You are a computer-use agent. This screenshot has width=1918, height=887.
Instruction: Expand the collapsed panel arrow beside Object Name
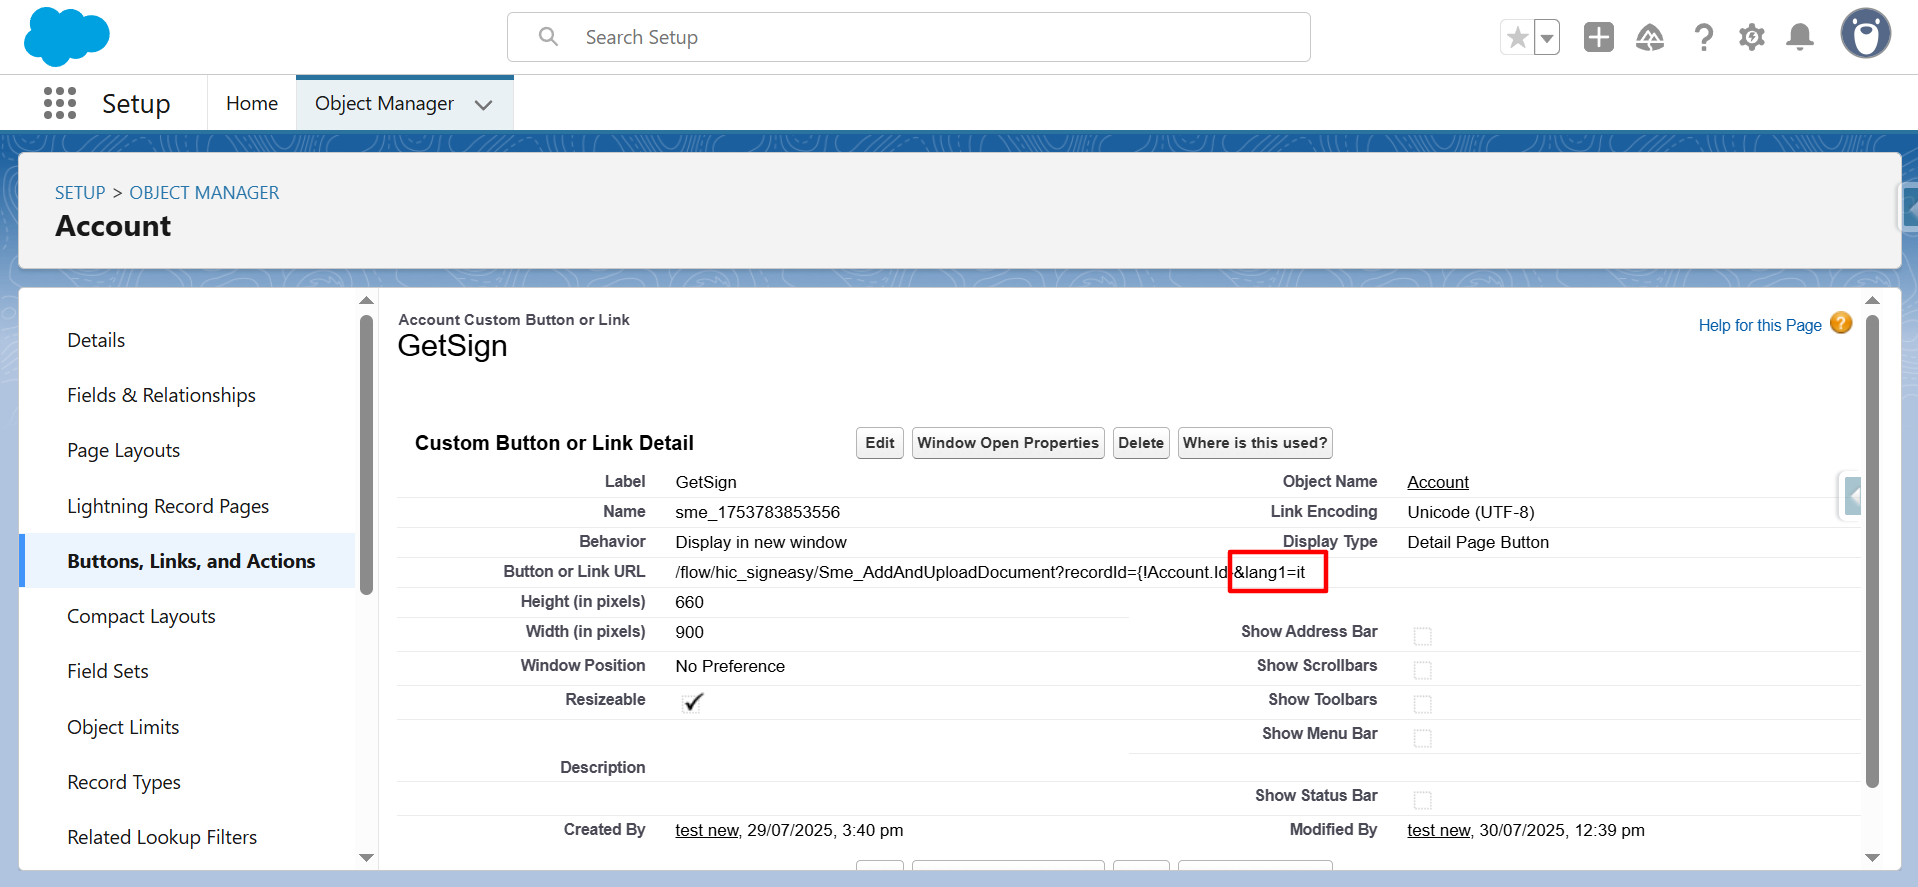pos(1852,495)
